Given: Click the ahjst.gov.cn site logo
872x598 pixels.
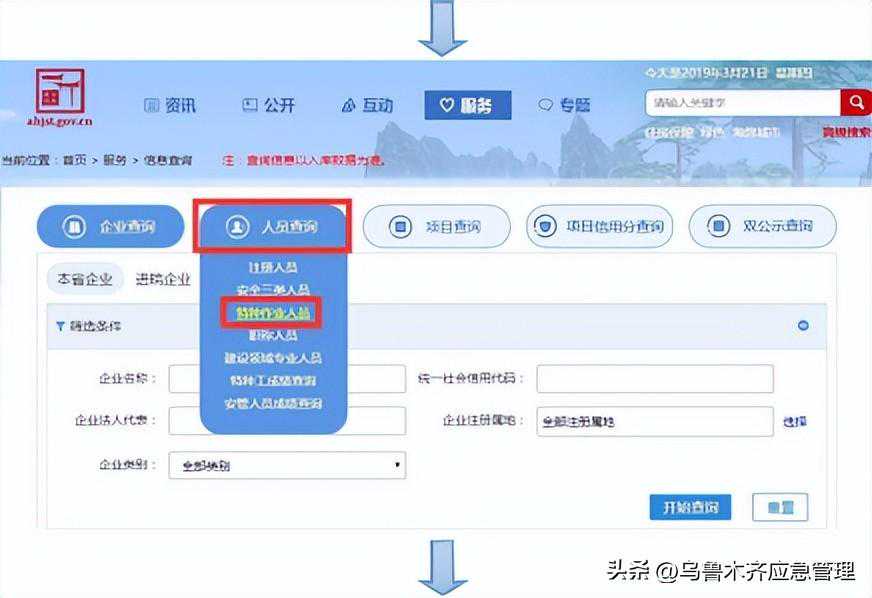Looking at the screenshot, I should [x=62, y=98].
